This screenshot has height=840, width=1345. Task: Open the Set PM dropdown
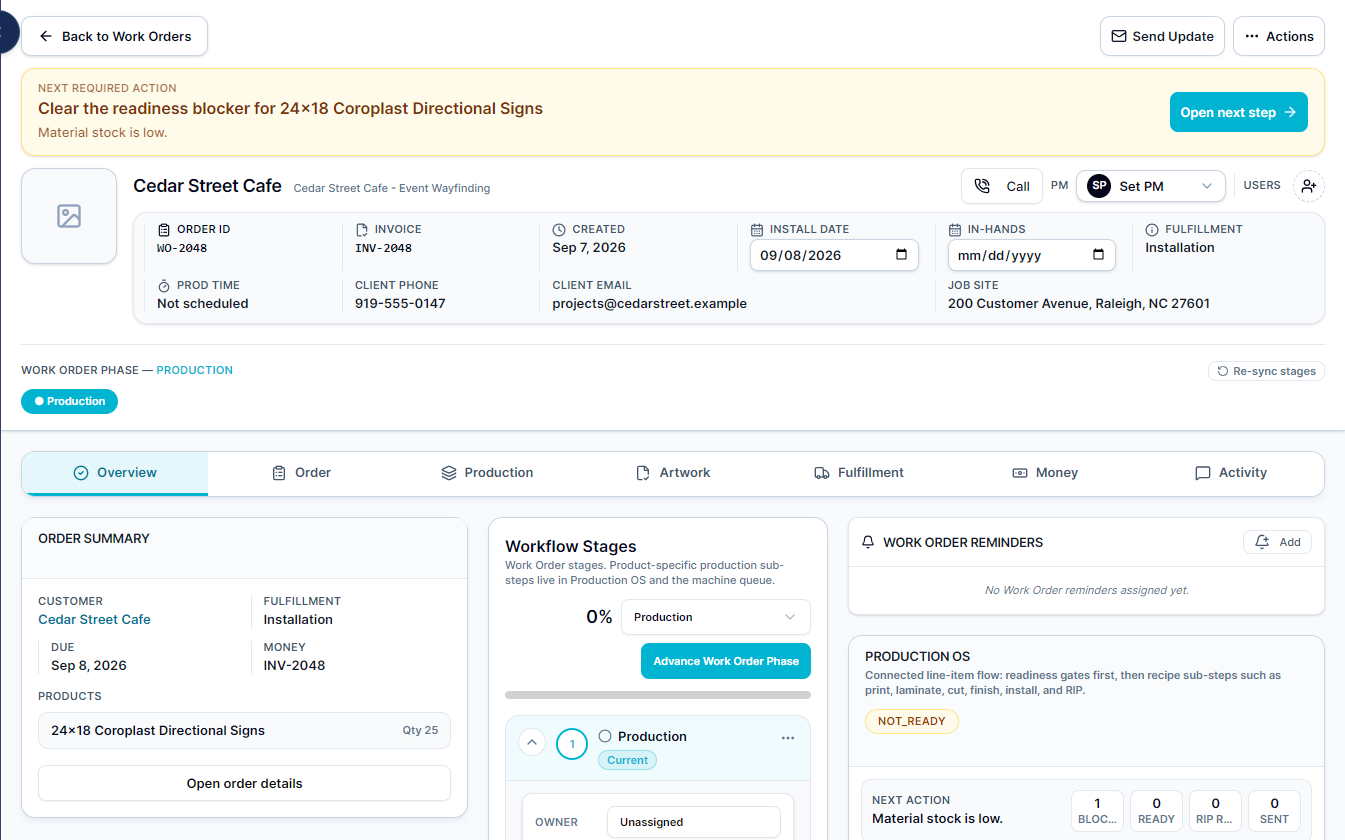[x=1151, y=186]
